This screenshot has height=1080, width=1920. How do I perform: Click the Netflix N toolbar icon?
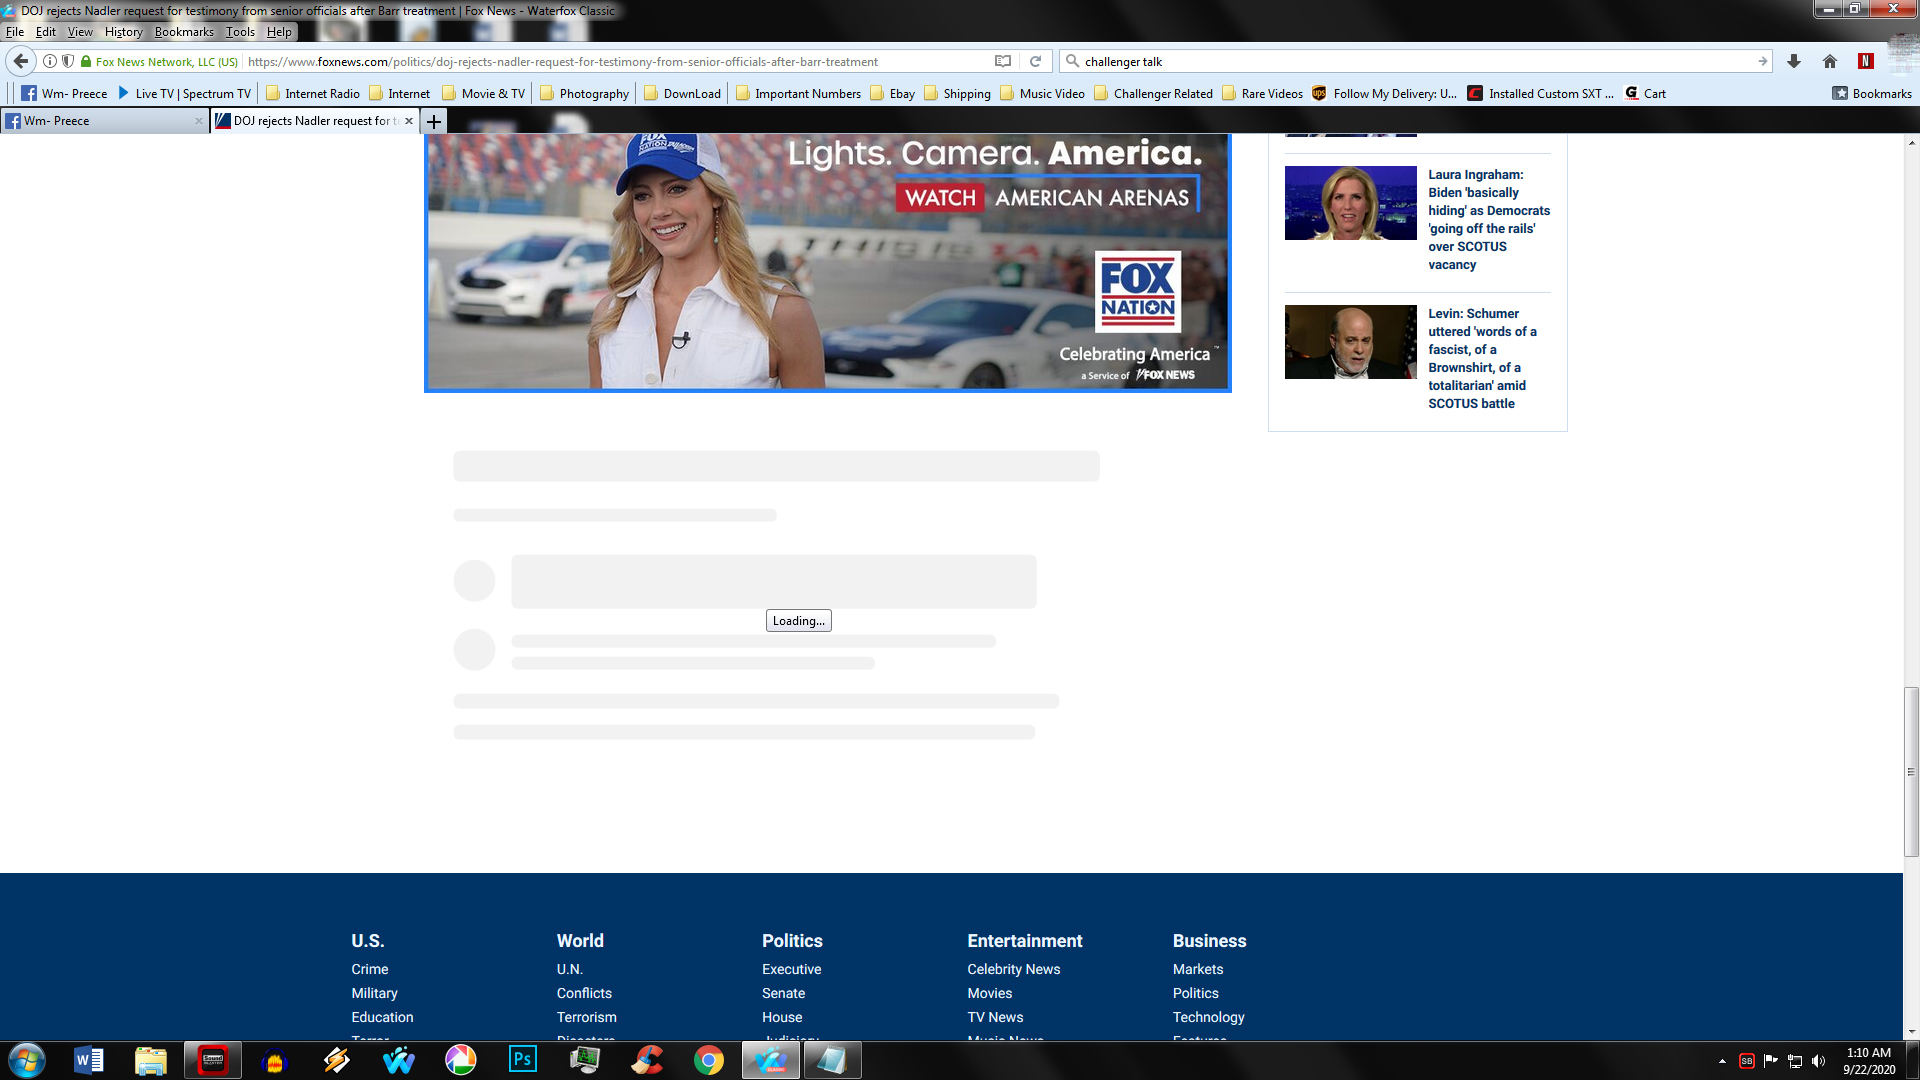coord(1865,61)
